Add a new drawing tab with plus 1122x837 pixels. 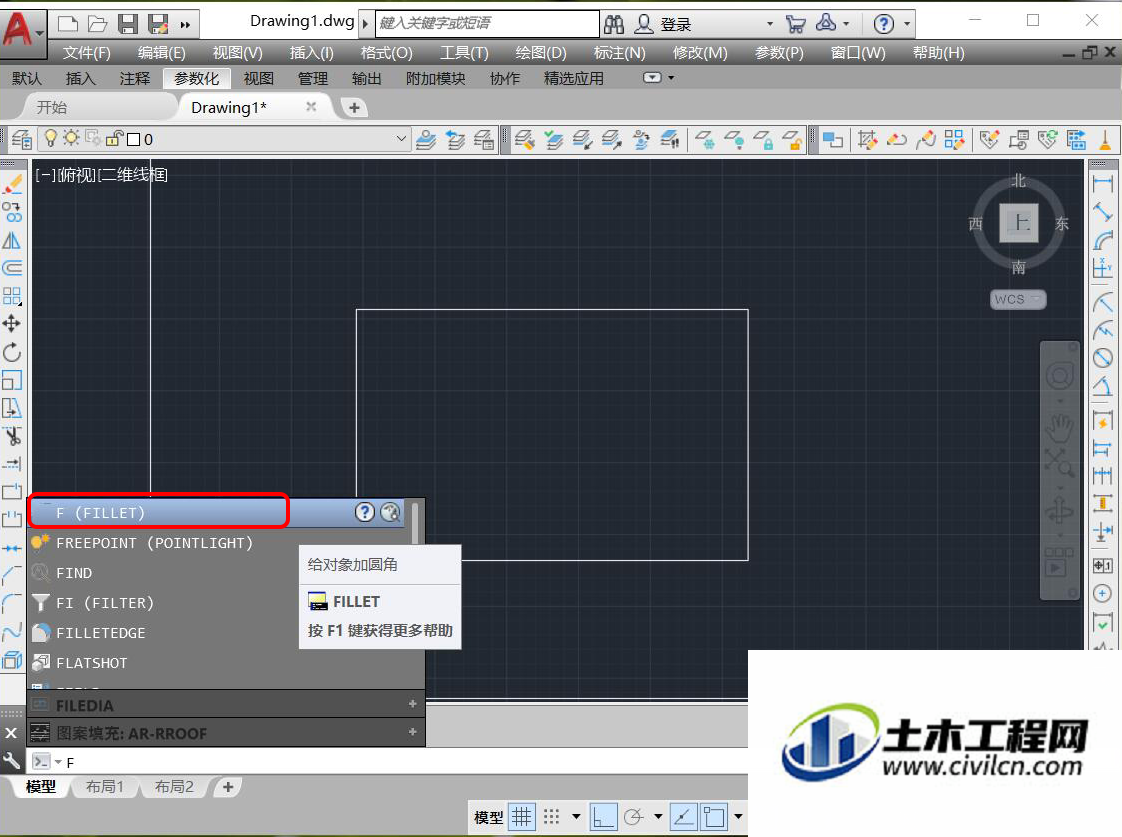[x=353, y=107]
